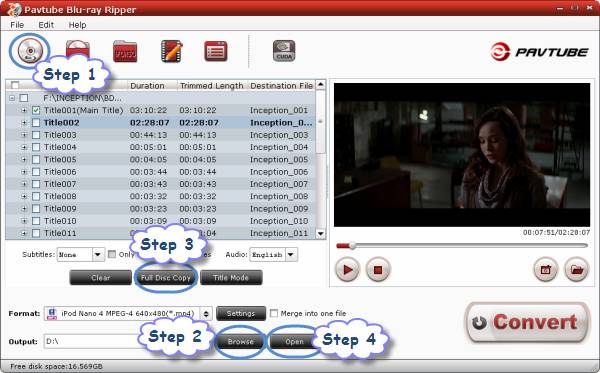Viewport: 600px width, 373px height.
Task: Click the video preview image
Action: coord(462,155)
